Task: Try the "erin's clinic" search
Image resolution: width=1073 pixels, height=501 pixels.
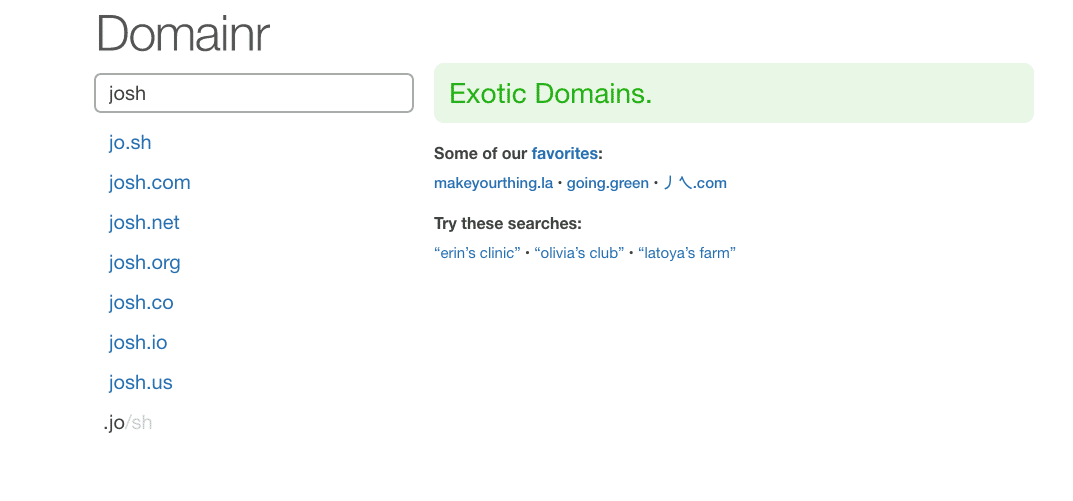Action: (x=478, y=253)
